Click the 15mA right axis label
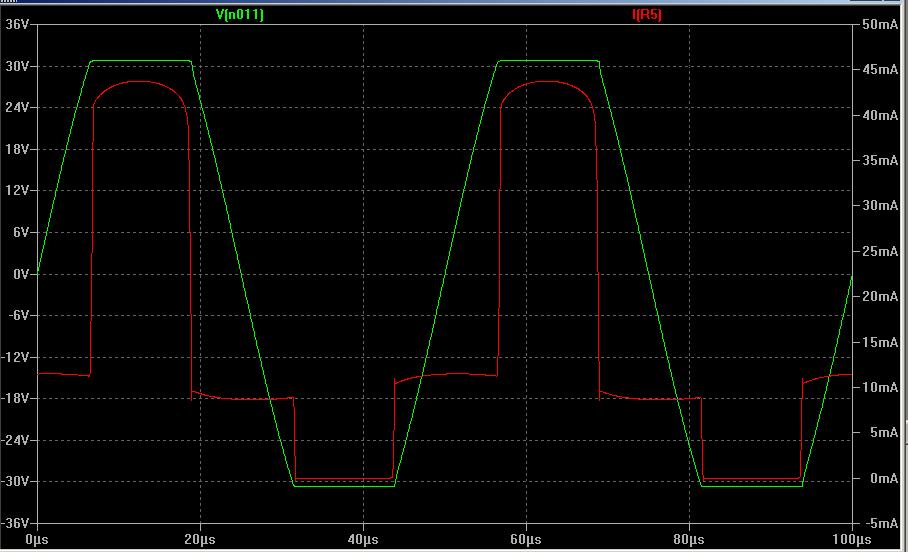This screenshot has width=908, height=552. [880, 342]
